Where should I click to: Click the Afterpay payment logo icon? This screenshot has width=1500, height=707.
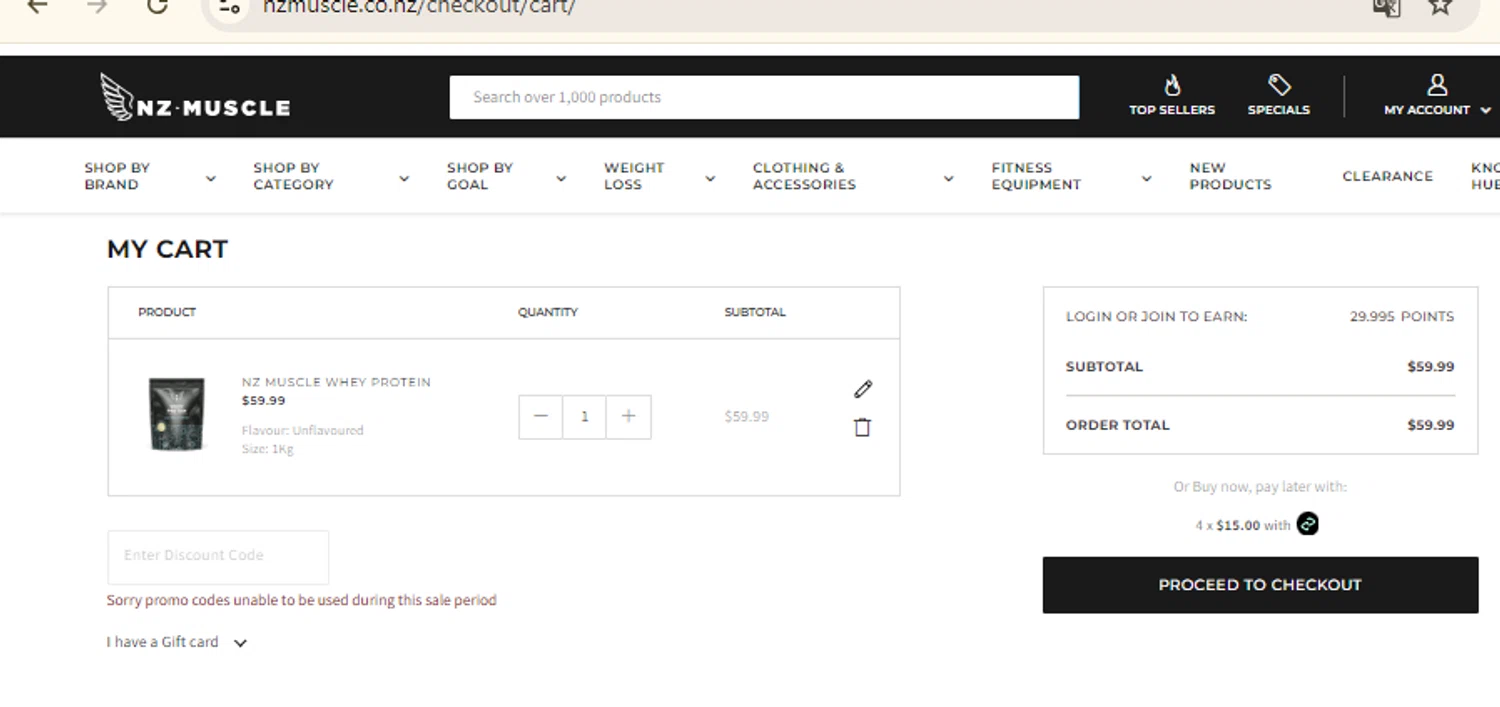[x=1308, y=524]
